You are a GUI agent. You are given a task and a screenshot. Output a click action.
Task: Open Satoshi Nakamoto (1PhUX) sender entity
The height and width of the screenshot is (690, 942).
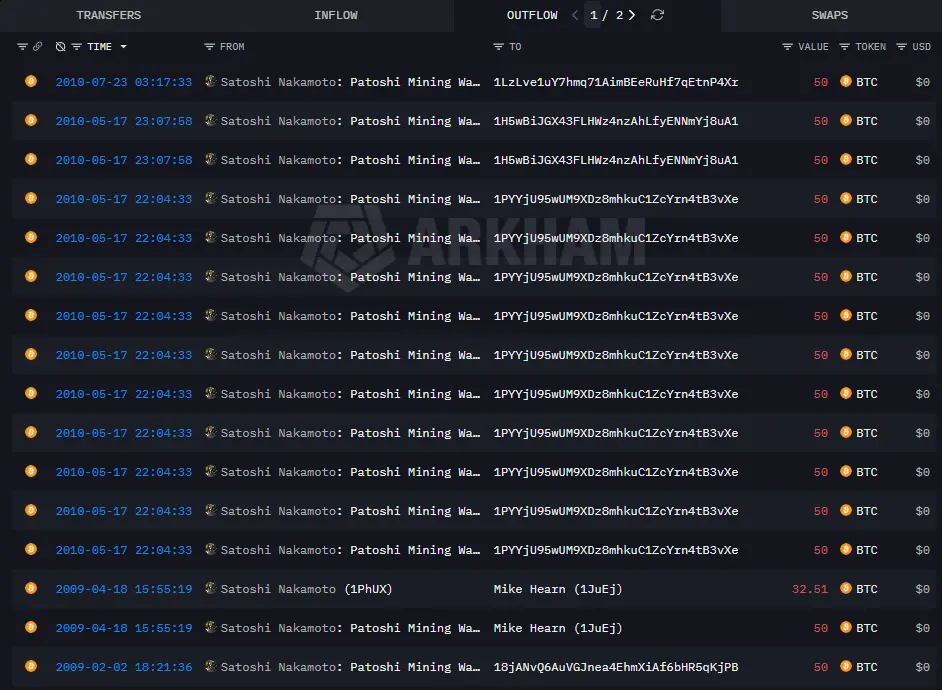click(x=306, y=589)
